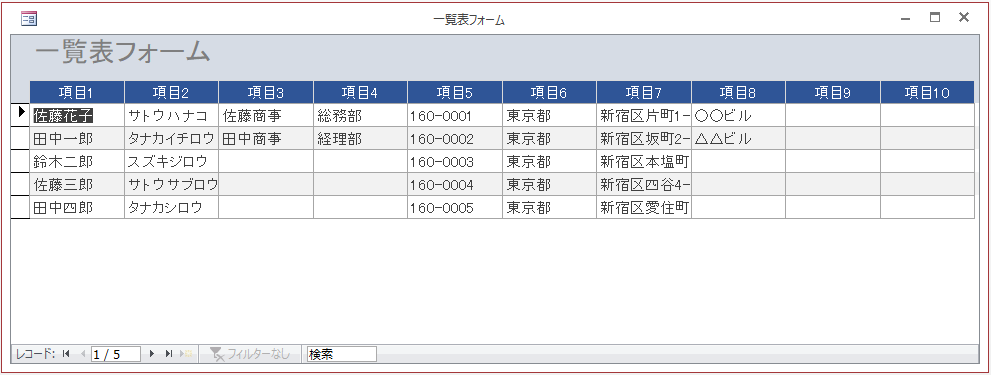Click the cell タナカシロウ
Screen dimensions: 991x375
[x=171, y=207]
